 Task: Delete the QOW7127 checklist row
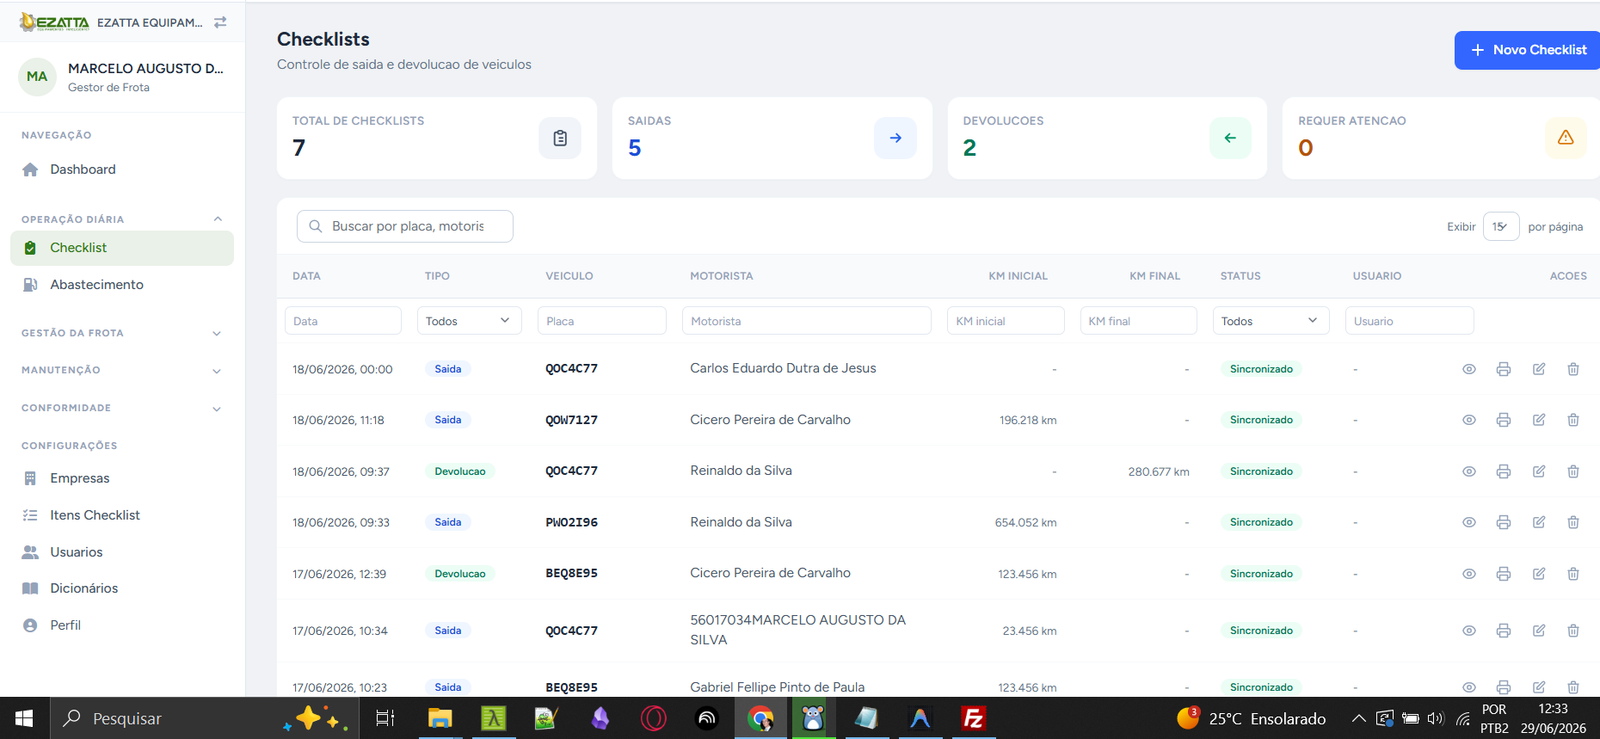(x=1573, y=420)
